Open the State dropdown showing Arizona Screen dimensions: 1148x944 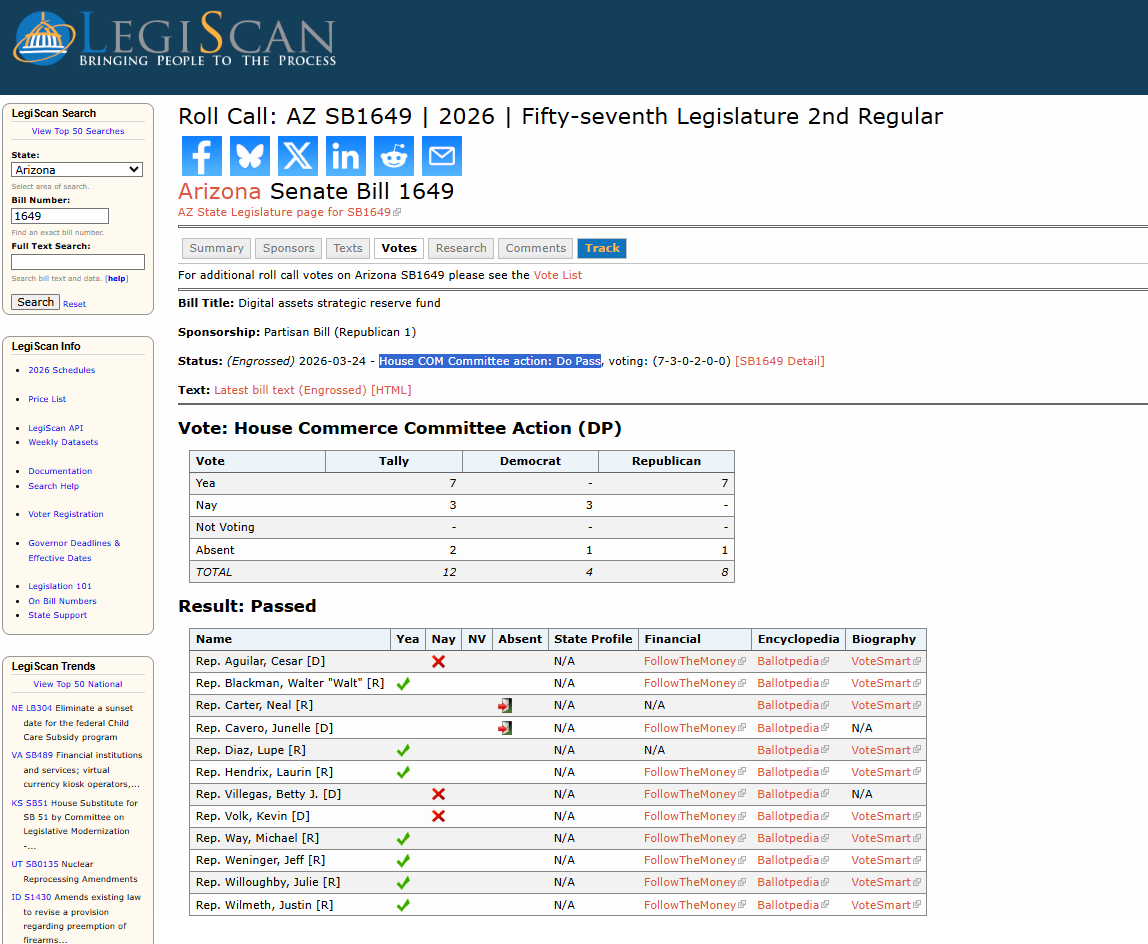pyautogui.click(x=77, y=170)
